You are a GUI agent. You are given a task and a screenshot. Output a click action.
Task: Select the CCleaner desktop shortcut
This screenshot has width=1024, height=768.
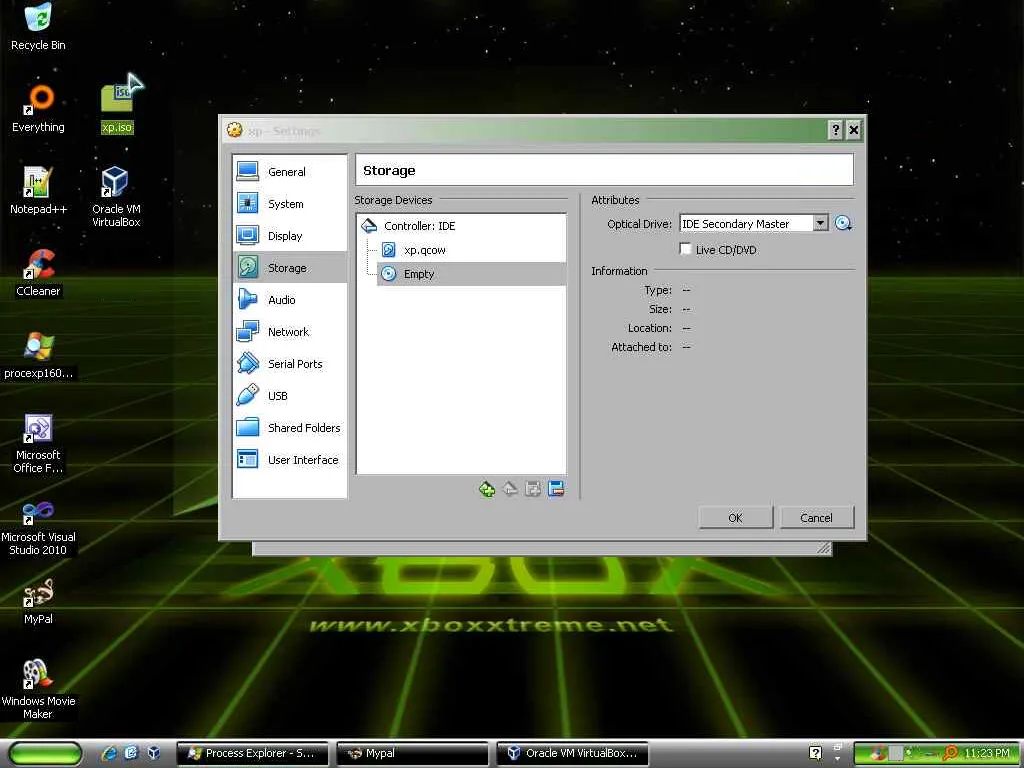38,273
